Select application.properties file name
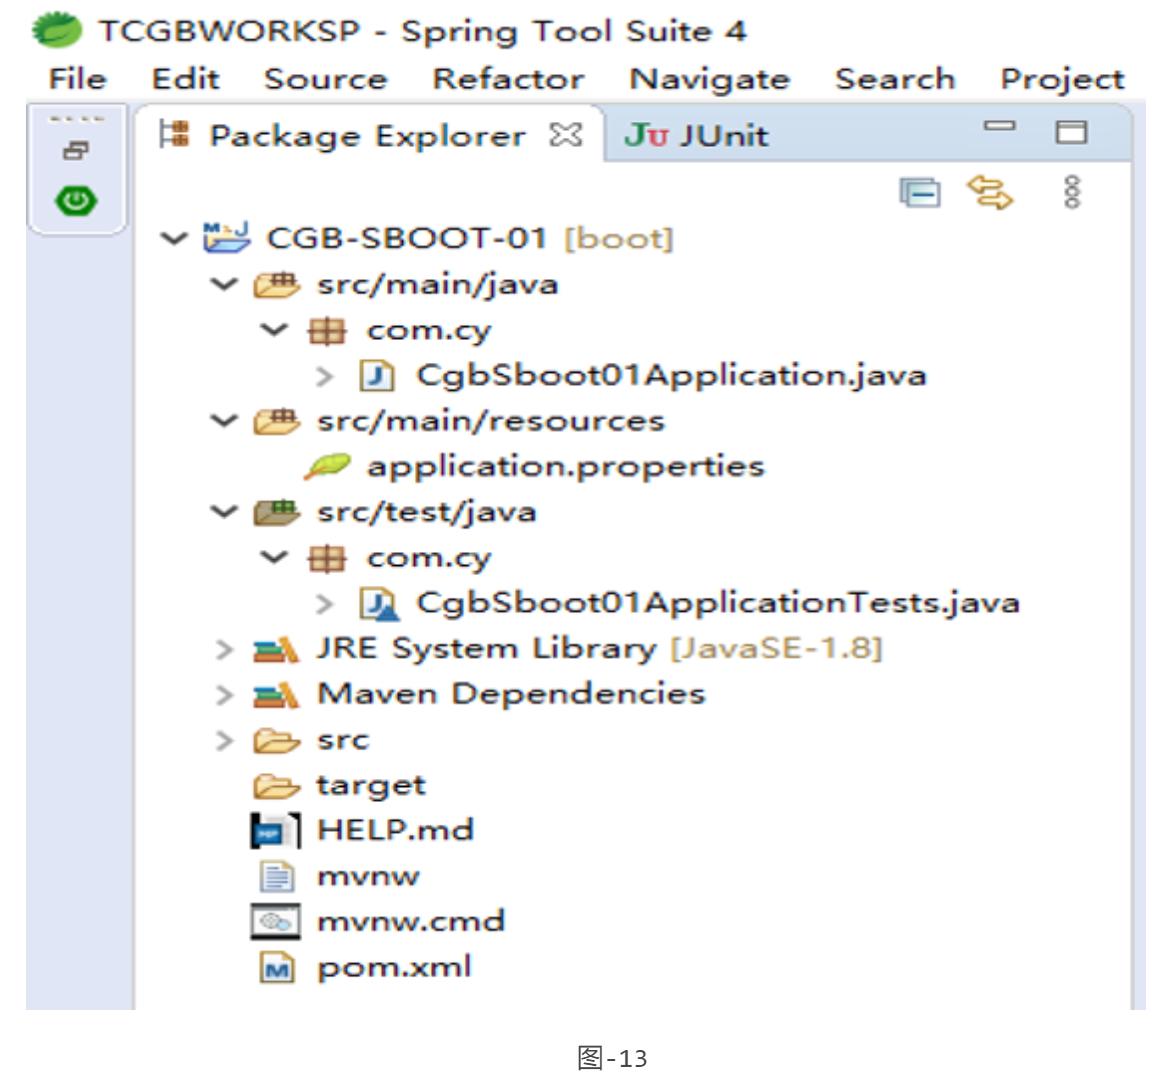Screen dimensions: 1164x1082 coord(566,468)
